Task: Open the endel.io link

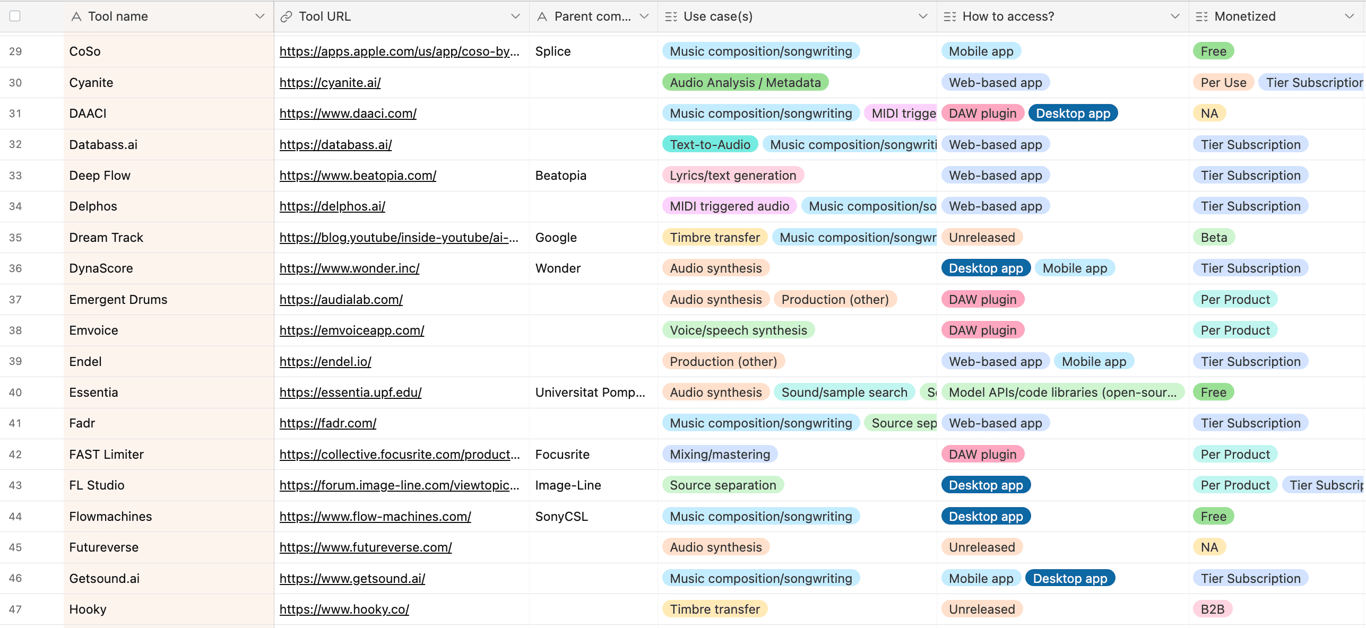Action: 325,361
